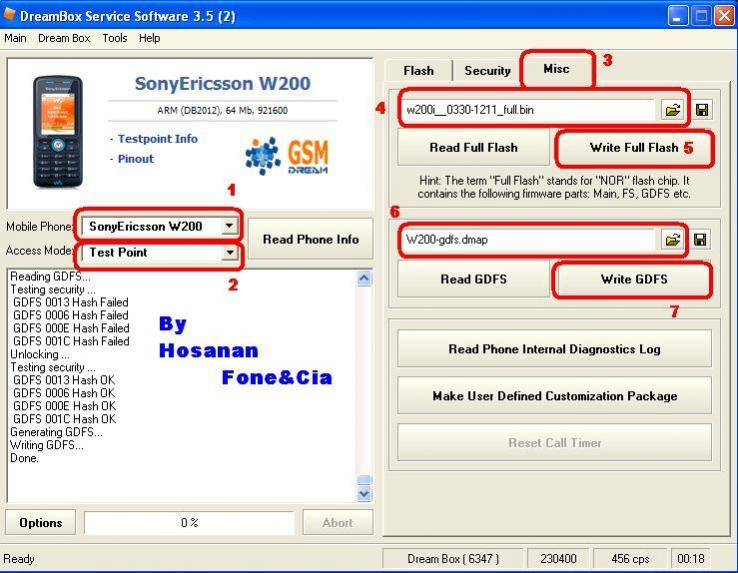
Task: Click 'GDFS 0013 Hash OK' log line
Action: pos(64,380)
